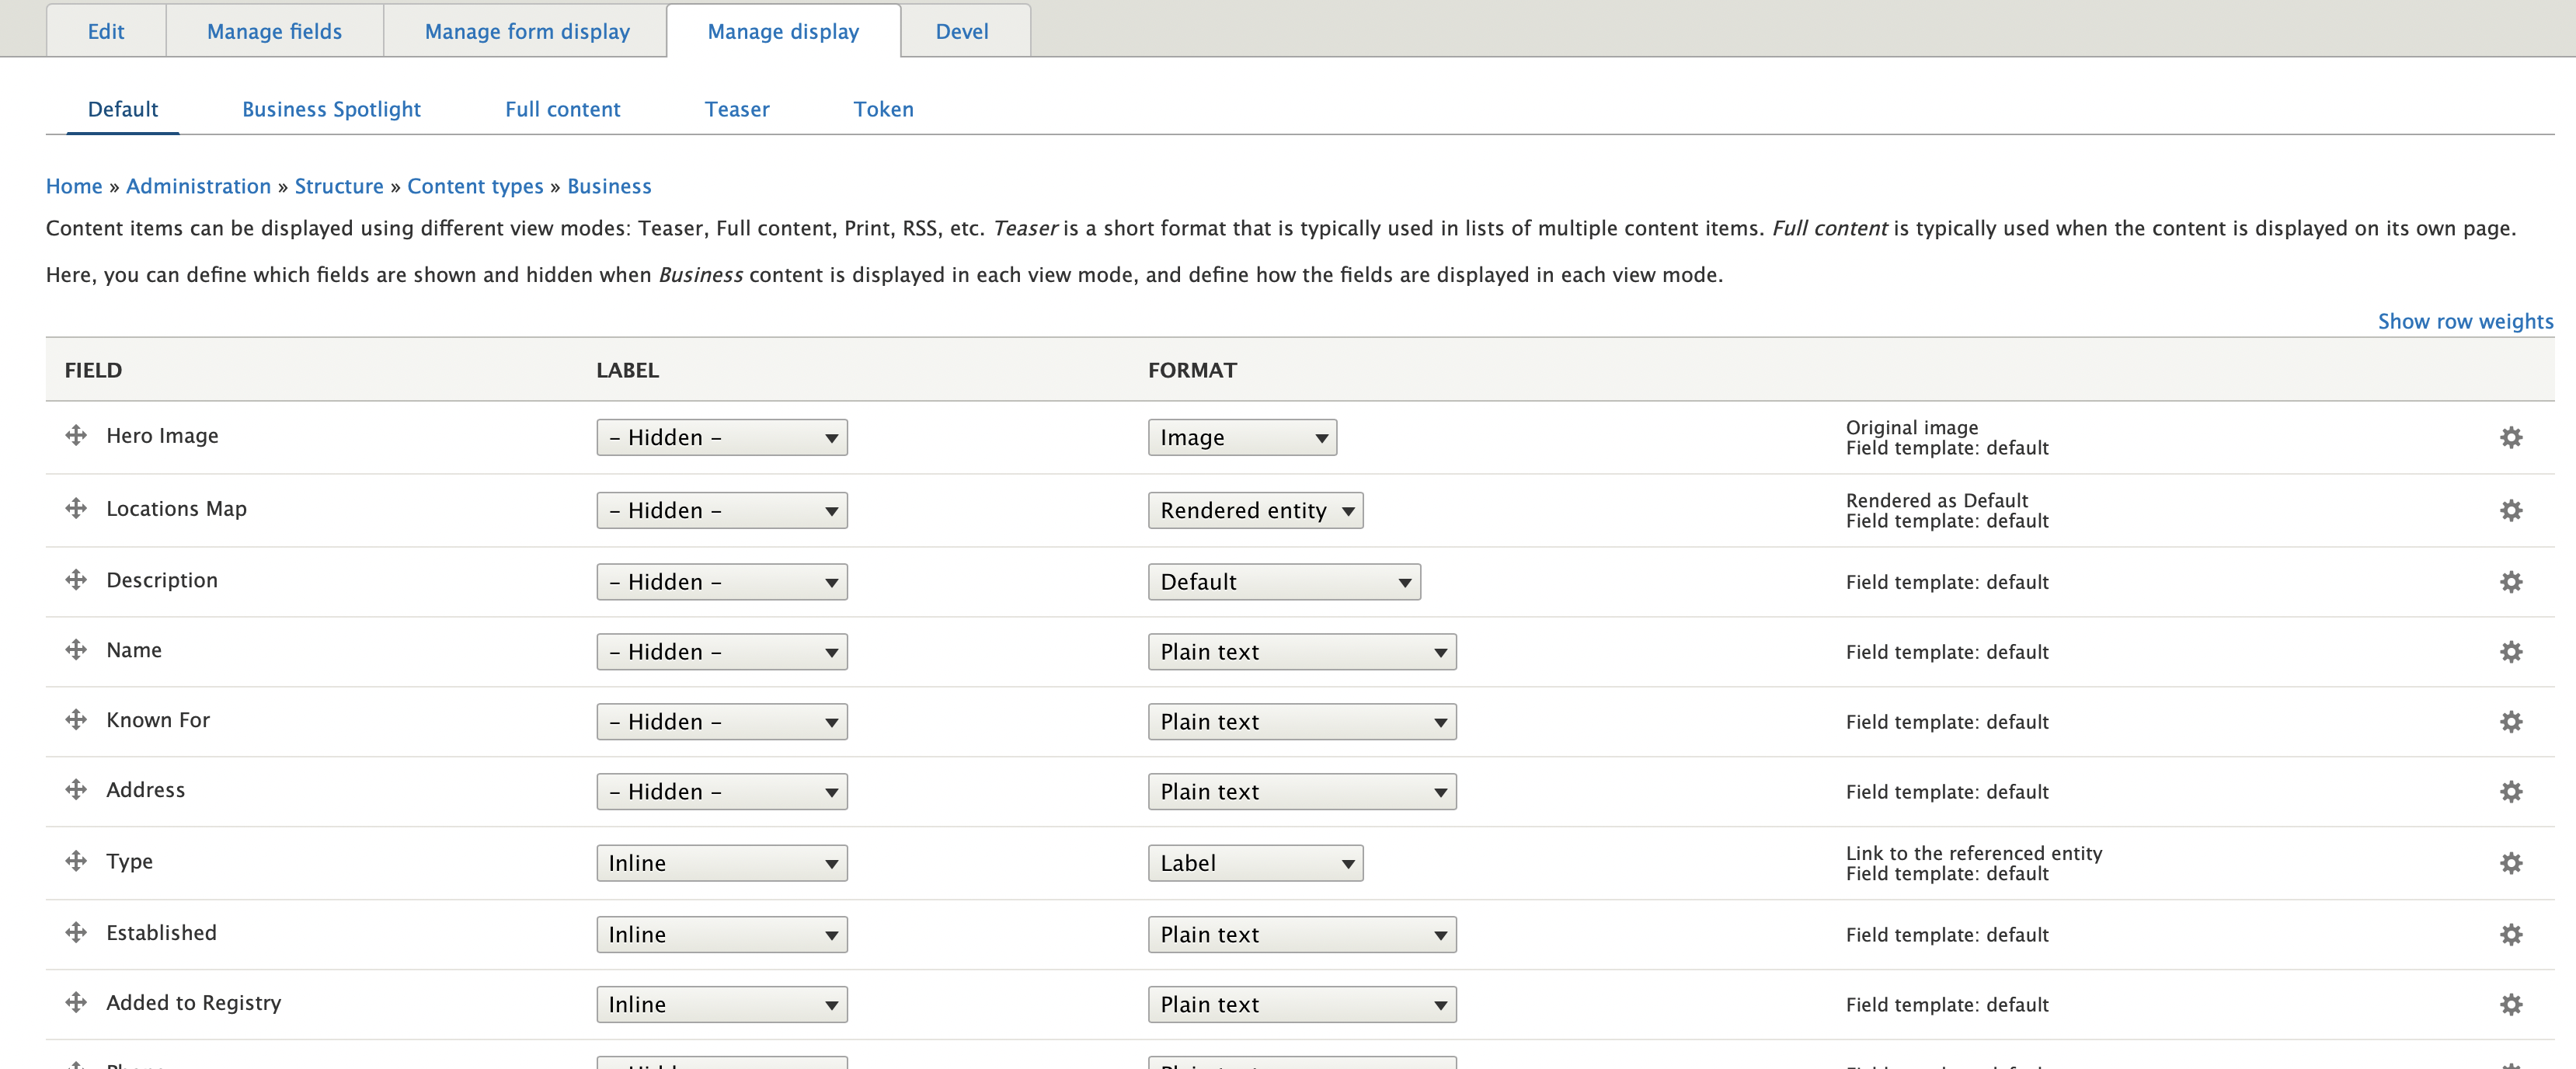The width and height of the screenshot is (2576, 1069).
Task: Click Show row weights link
Action: pyautogui.click(x=2464, y=321)
